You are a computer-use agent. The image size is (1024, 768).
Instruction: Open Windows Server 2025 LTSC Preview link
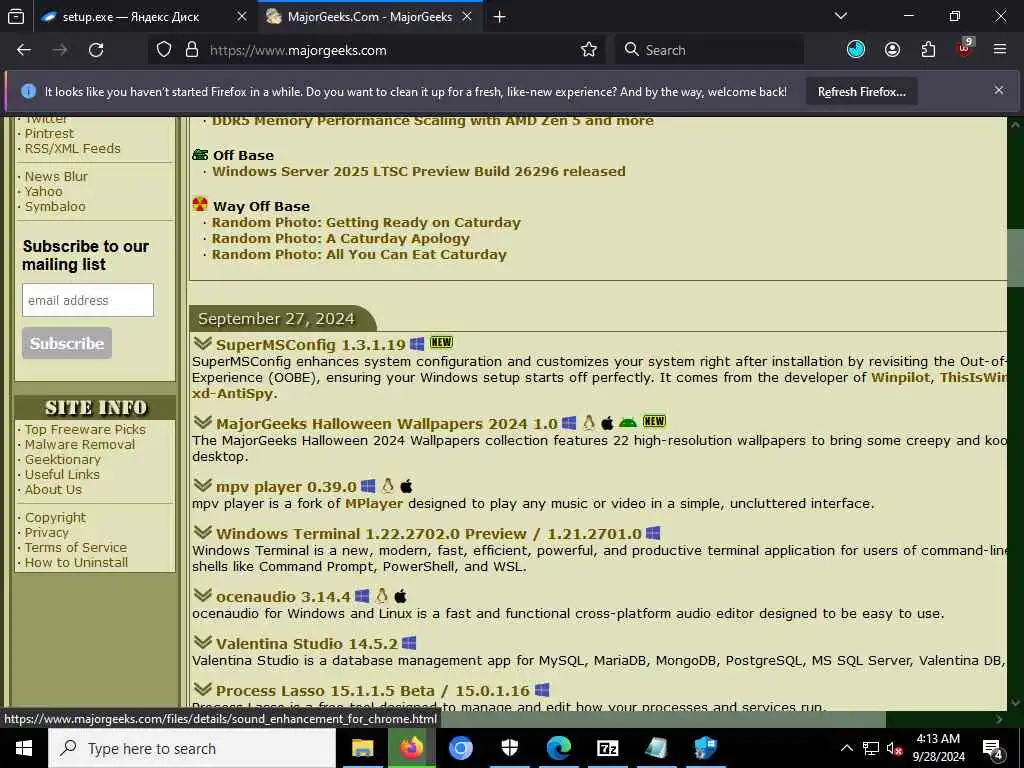pyautogui.click(x=419, y=171)
